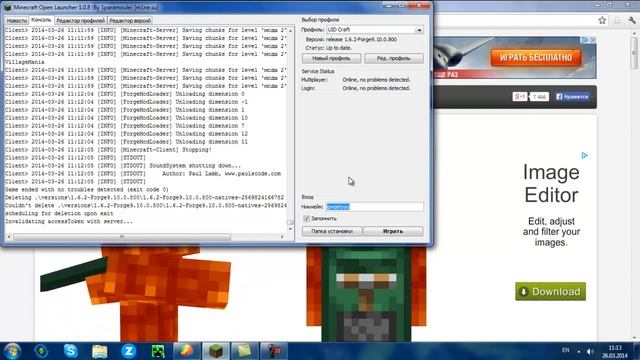Open the Редактор версий tab
Viewport: 640px width, 360px height.
coord(130,20)
